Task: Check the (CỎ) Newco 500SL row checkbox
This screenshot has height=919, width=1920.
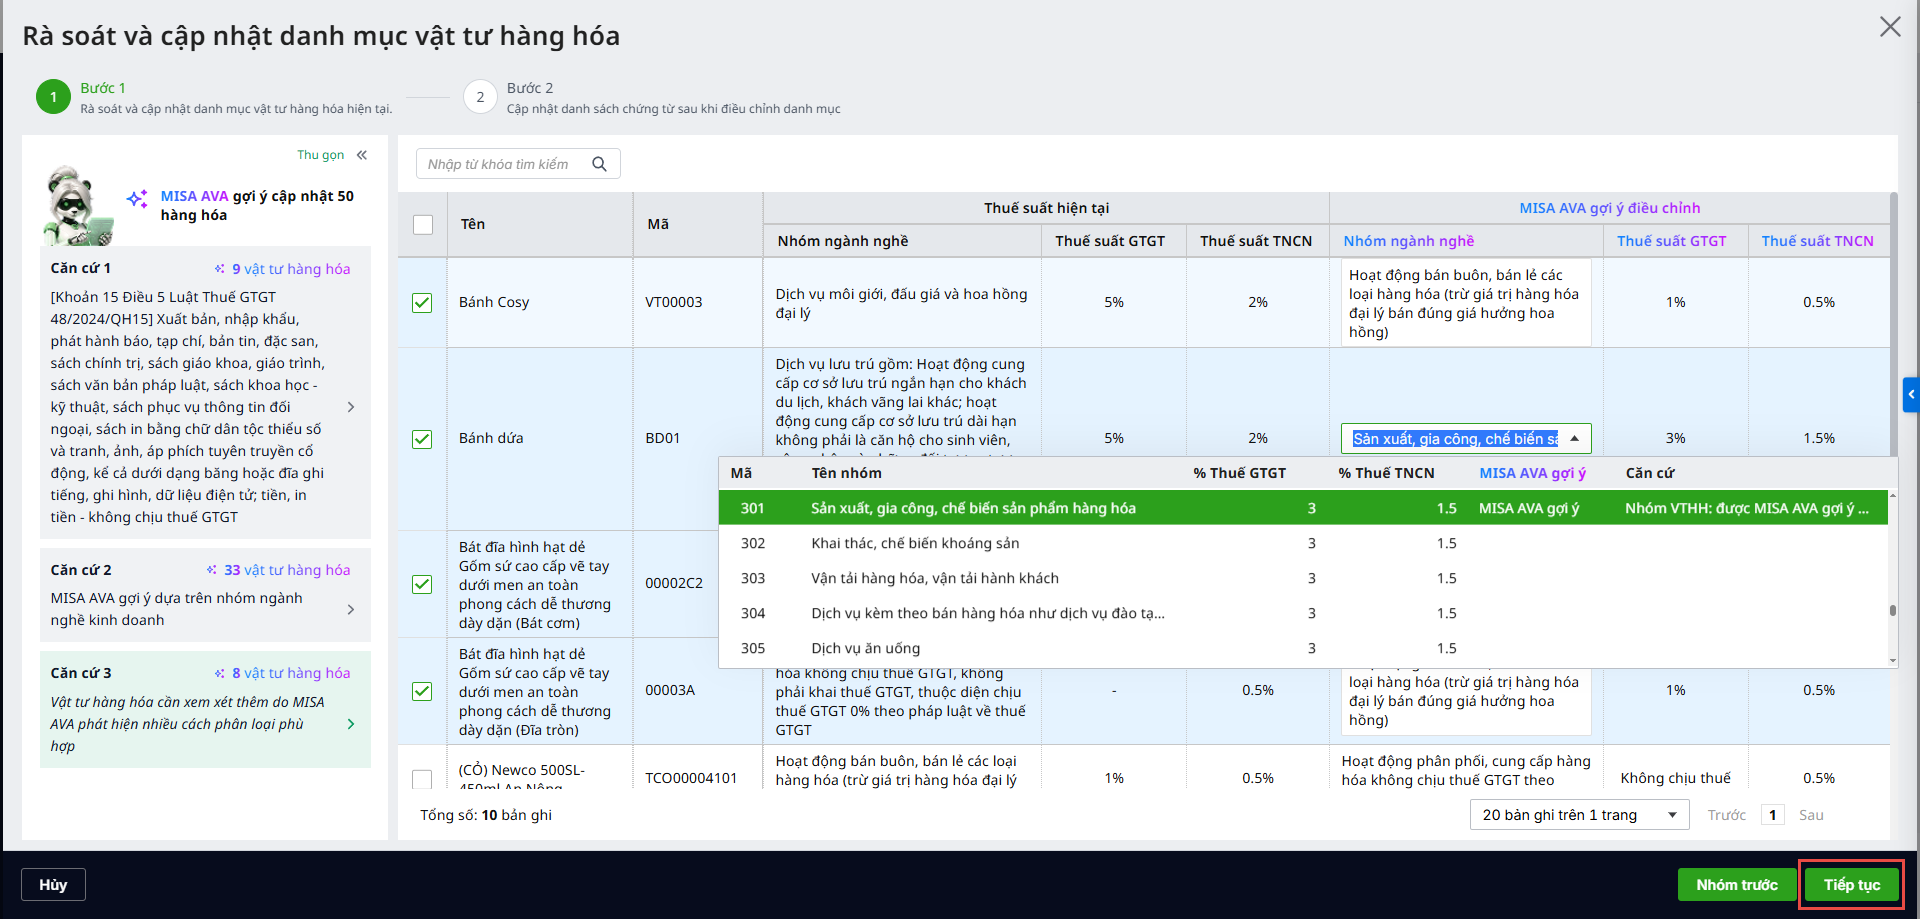Action: click(x=422, y=778)
